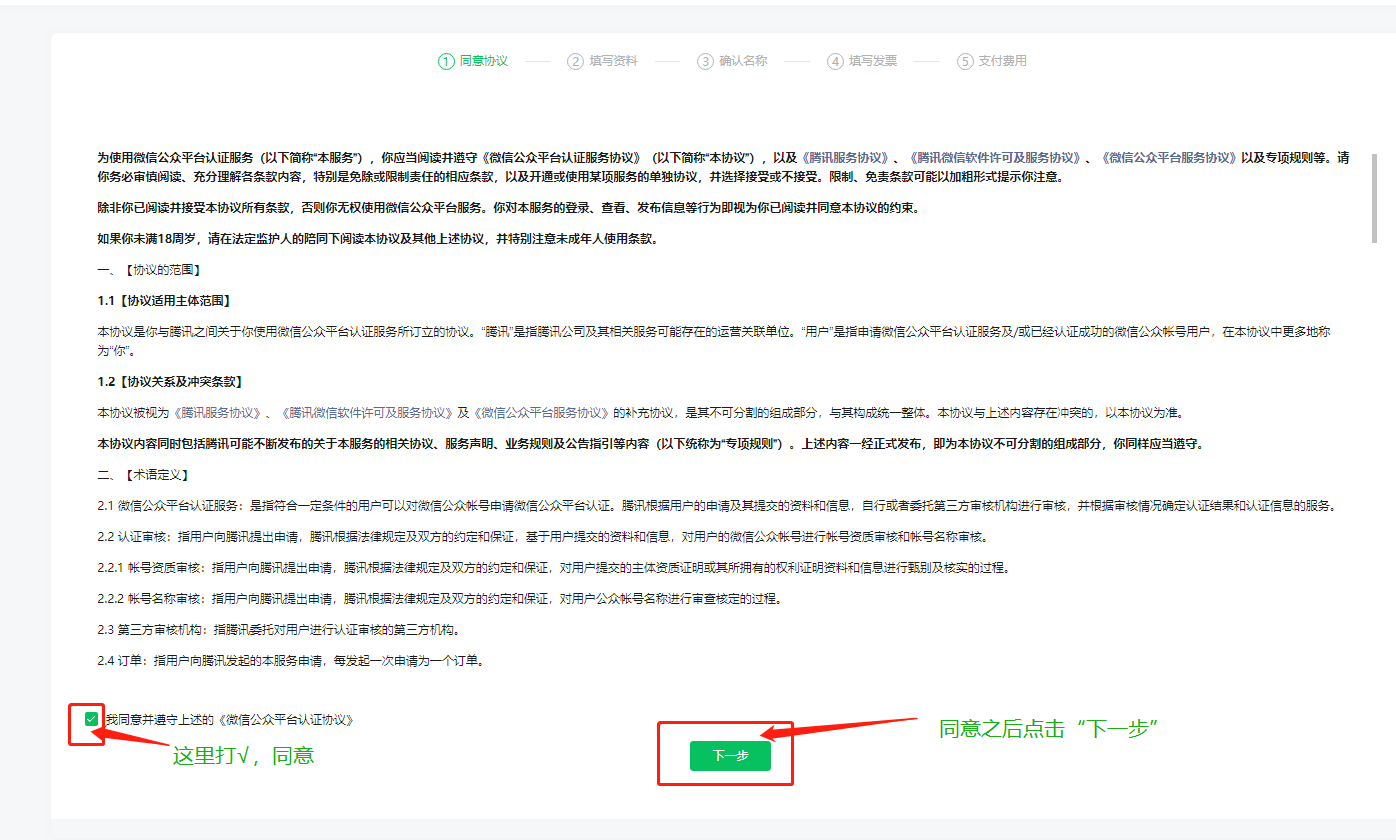
Task: Open 《腾讯微信软件许可及服务协议》 link in section 1.2
Action: pos(366,413)
